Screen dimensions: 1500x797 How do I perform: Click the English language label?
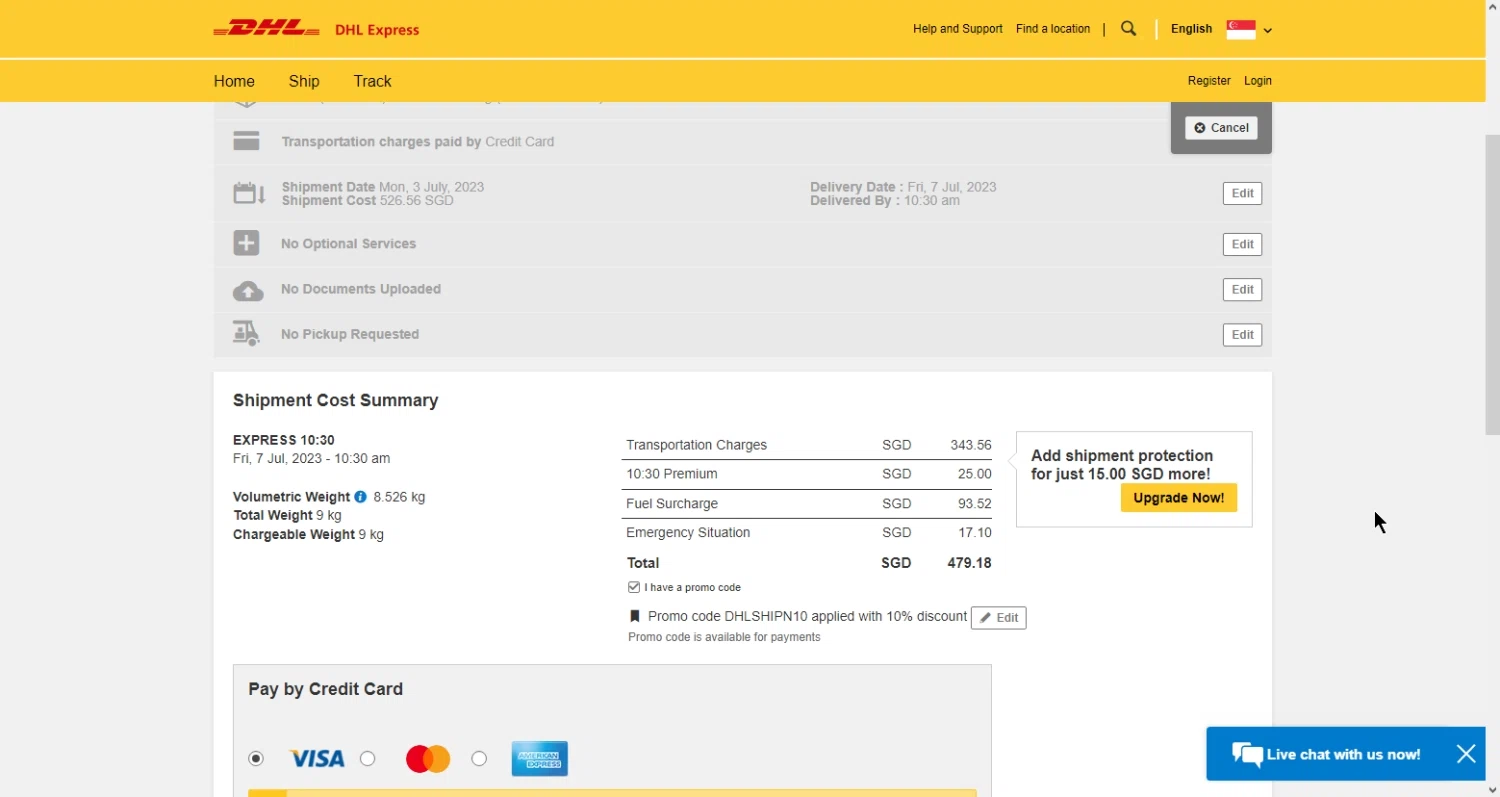(x=1191, y=29)
